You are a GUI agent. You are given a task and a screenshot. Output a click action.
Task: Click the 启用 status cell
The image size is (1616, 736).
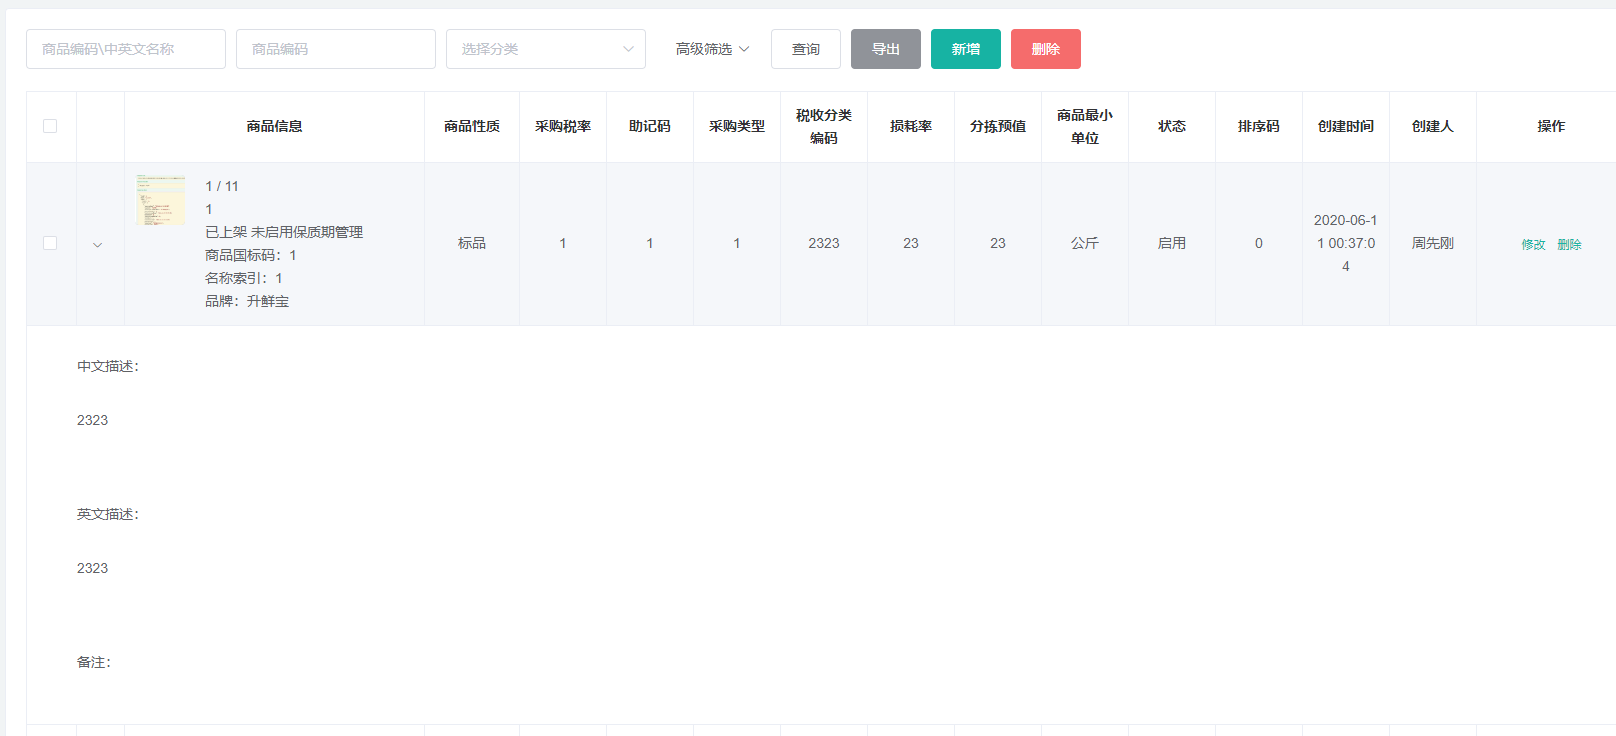coord(1172,243)
